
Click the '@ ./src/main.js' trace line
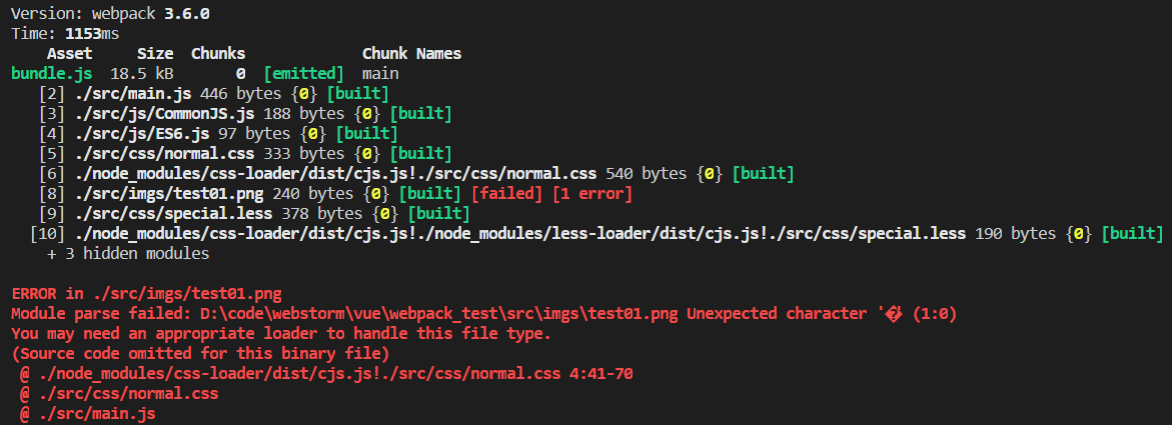(88, 413)
